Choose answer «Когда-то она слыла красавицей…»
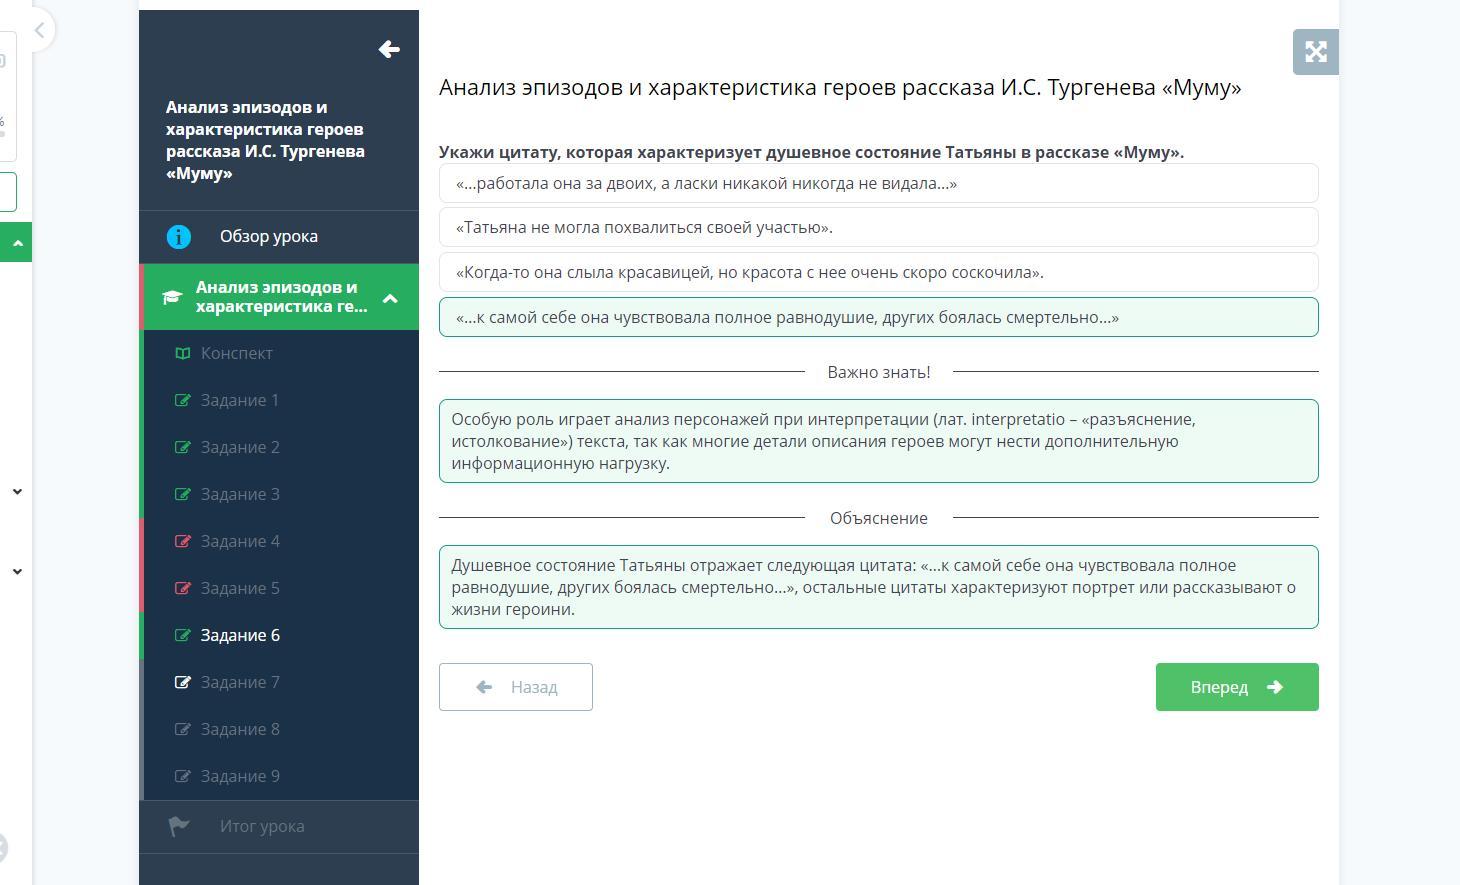Screen dimensions: 1460x885 878,272
